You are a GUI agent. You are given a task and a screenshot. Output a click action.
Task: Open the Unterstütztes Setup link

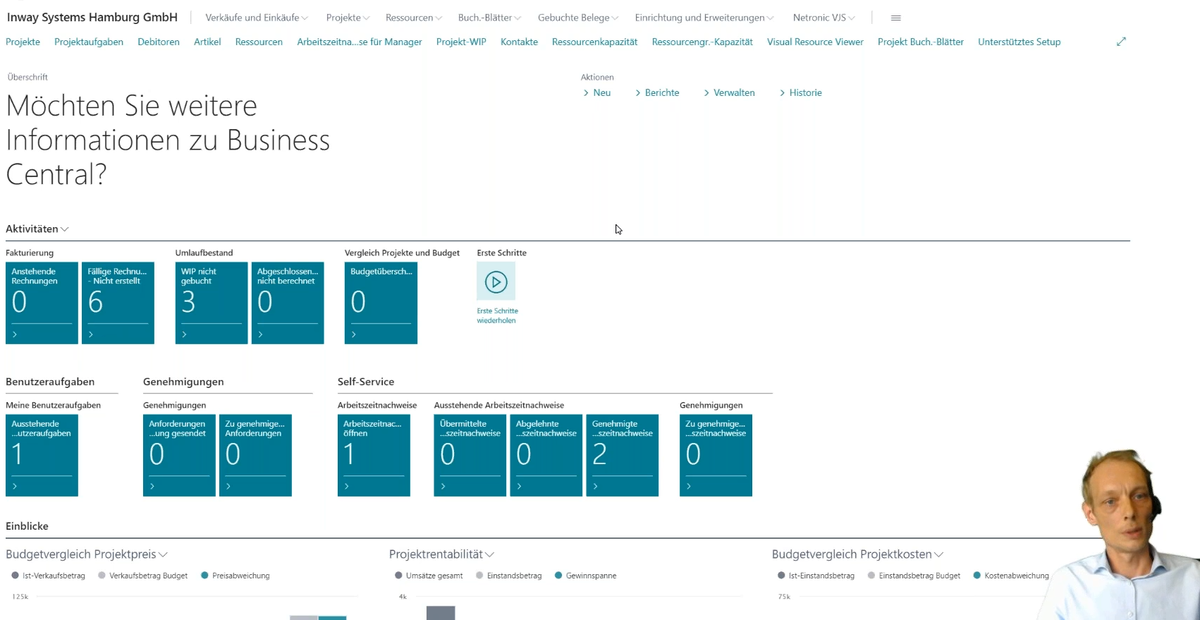coord(1019,42)
